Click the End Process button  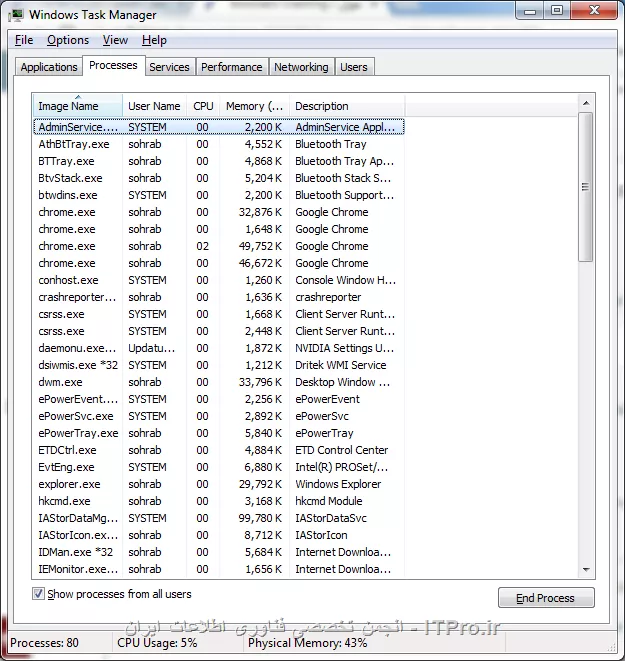point(546,598)
